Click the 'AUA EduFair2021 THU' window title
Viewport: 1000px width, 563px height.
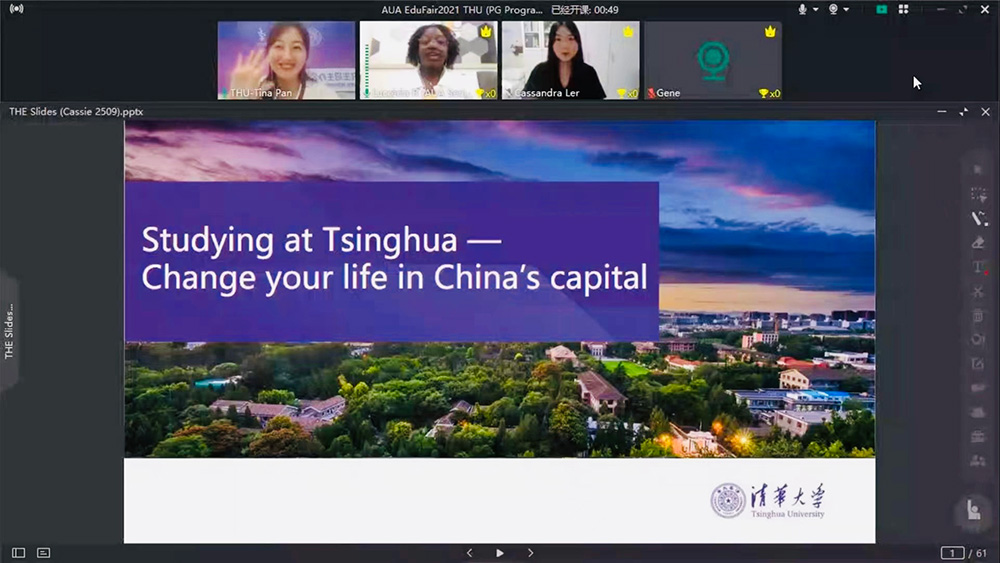[x=462, y=10]
